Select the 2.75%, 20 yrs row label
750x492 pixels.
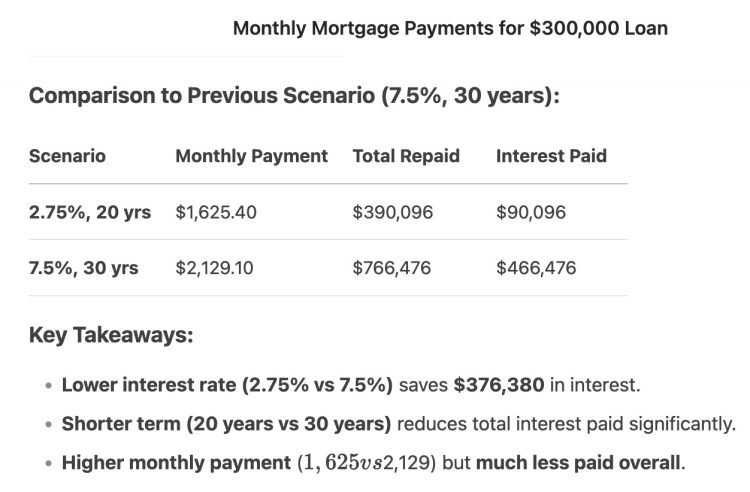90,212
